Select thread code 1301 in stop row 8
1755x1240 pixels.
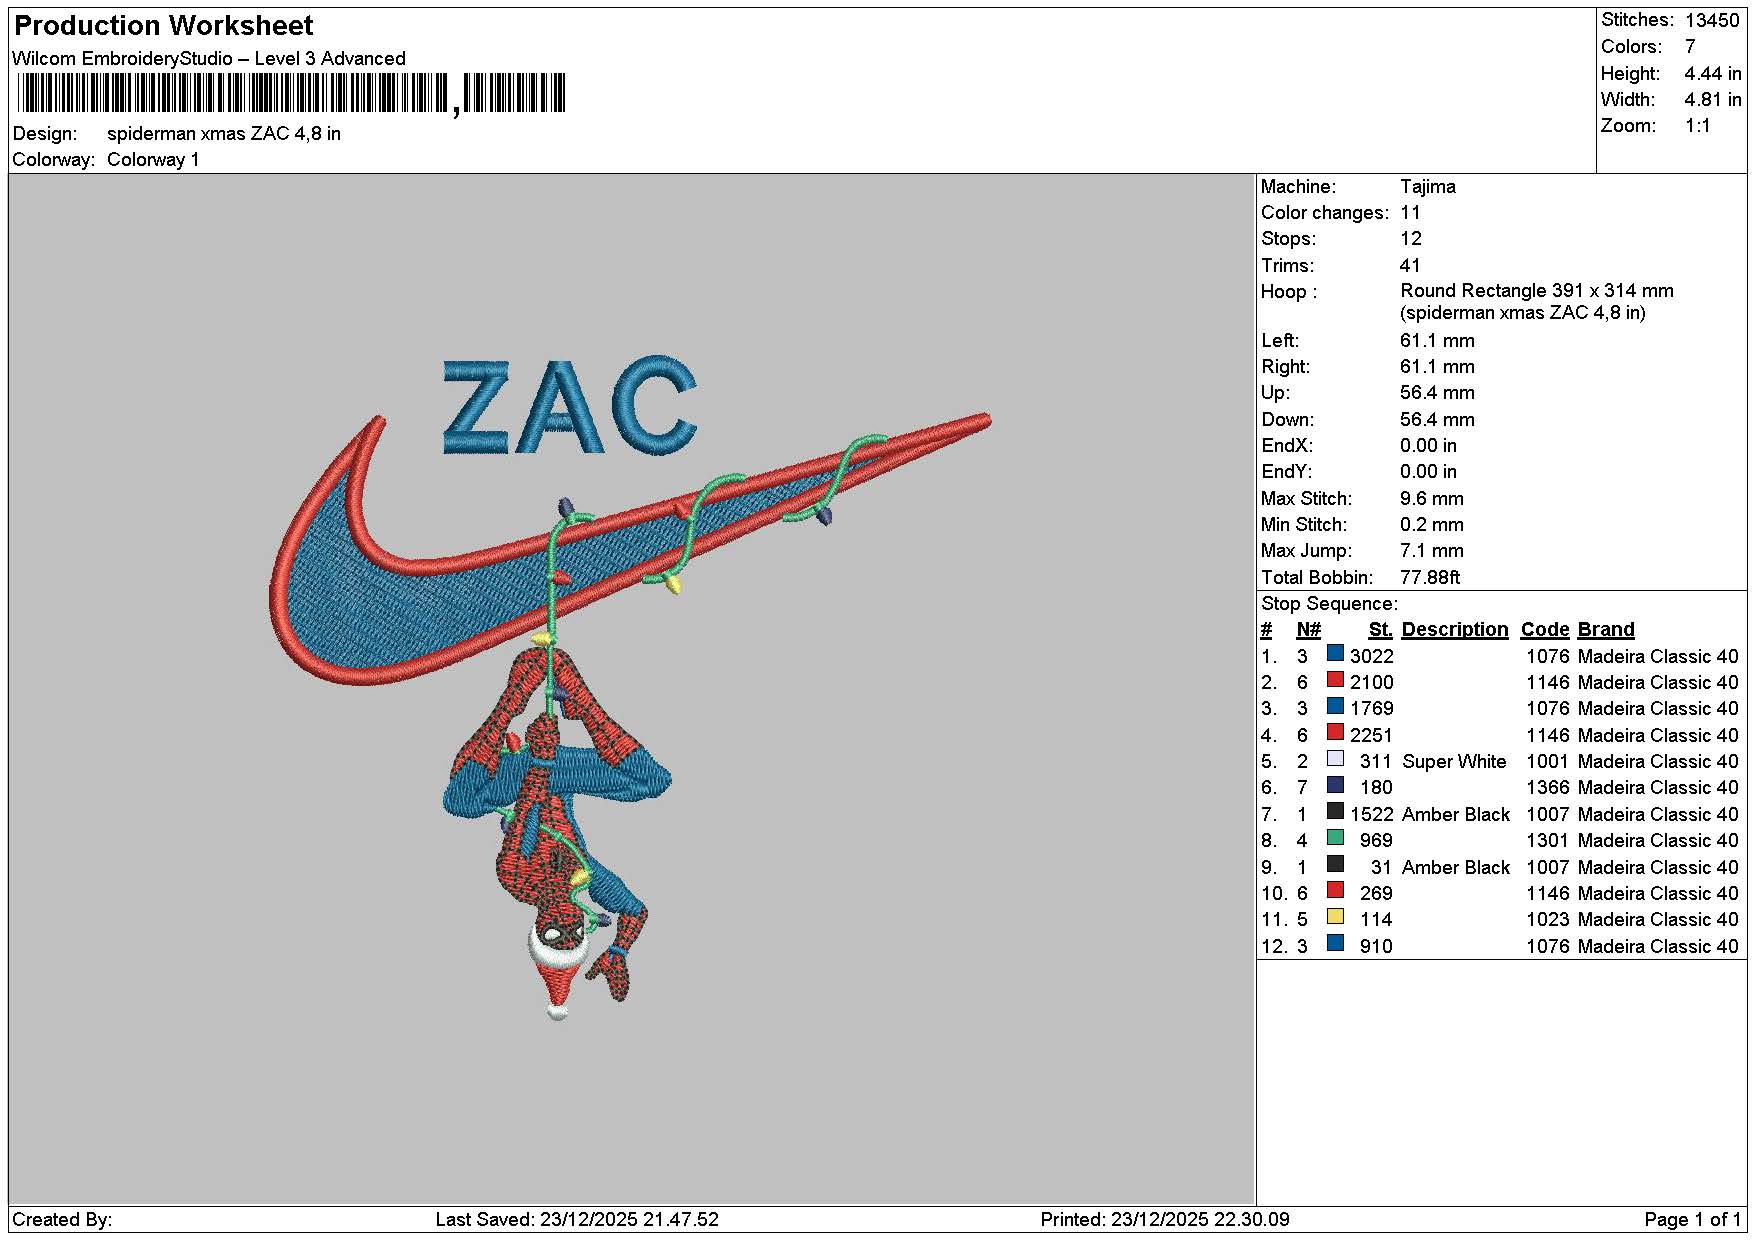click(1548, 841)
